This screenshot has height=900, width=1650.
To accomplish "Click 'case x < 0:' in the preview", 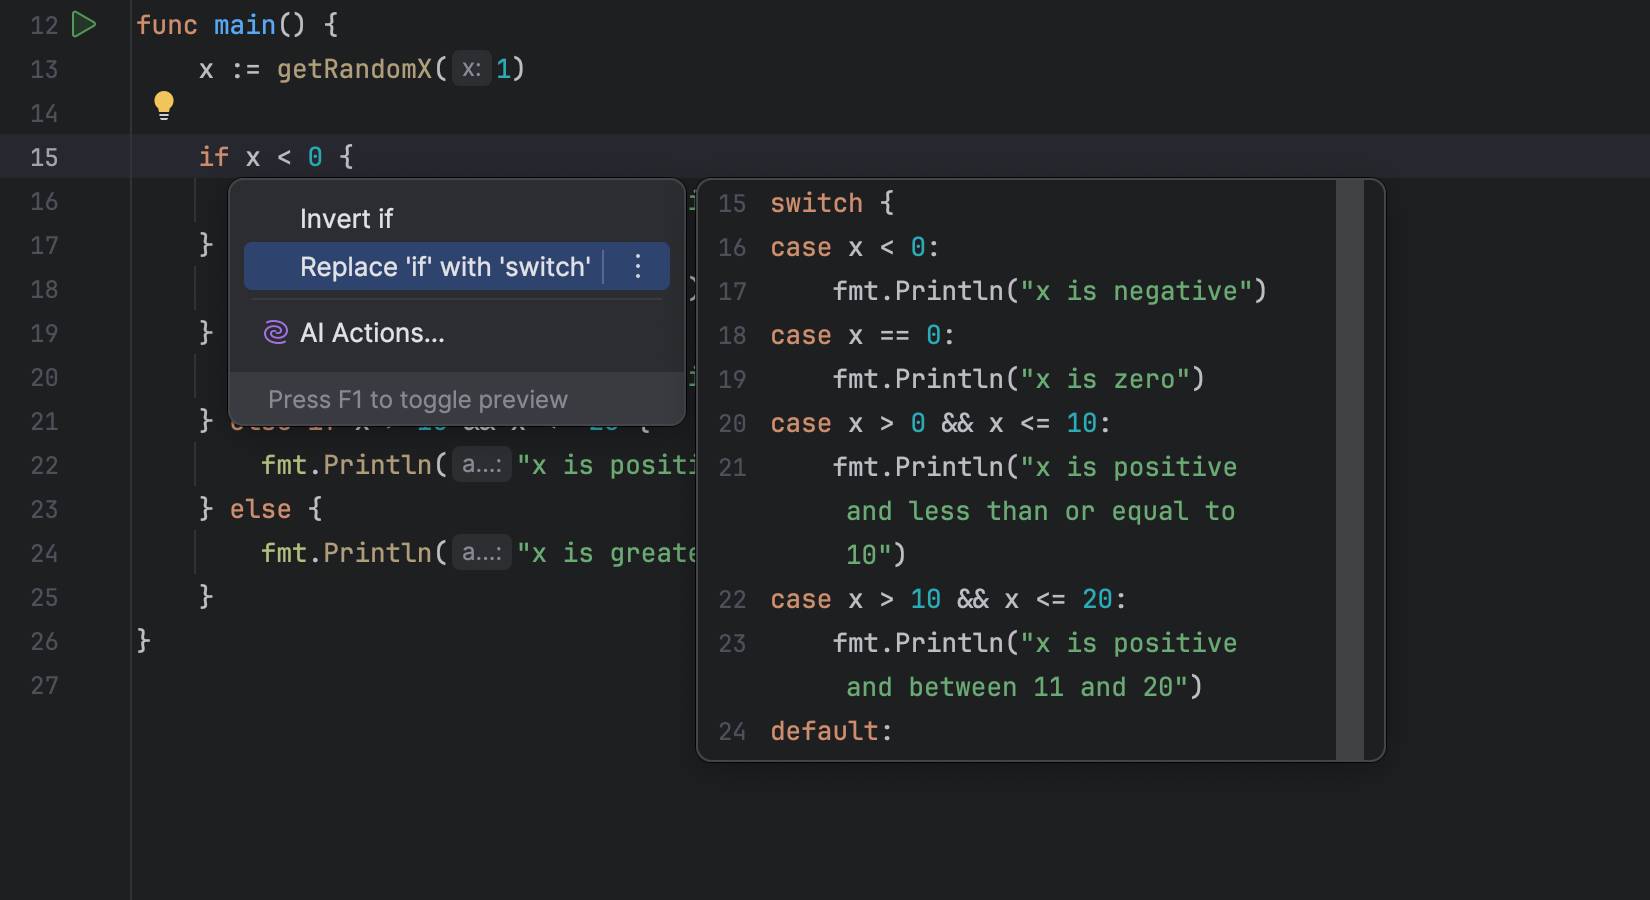I will click(x=855, y=247).
